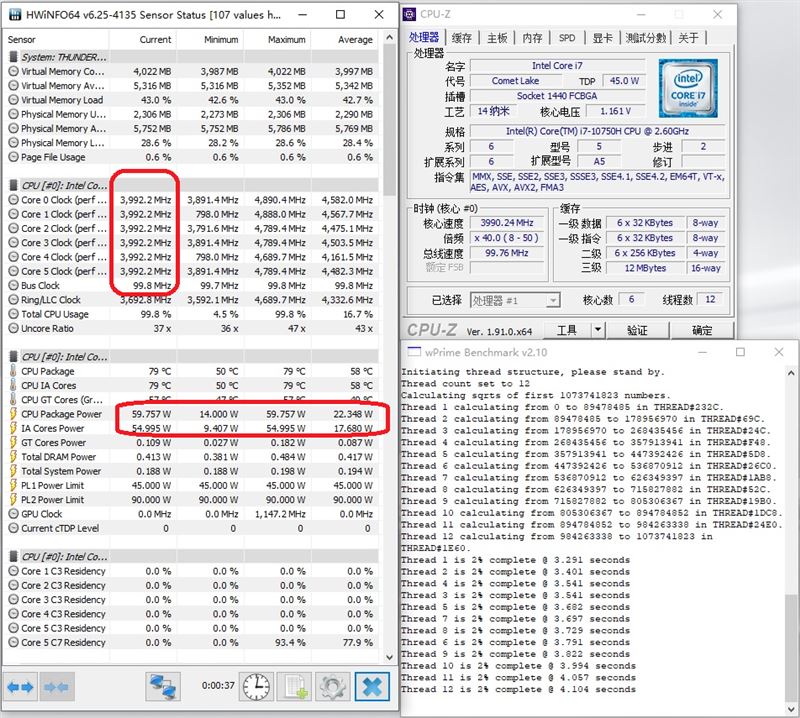This screenshot has height=718, width=800.
Task: Click the HWiNFO scrollbar up arrow
Action: [389, 37]
